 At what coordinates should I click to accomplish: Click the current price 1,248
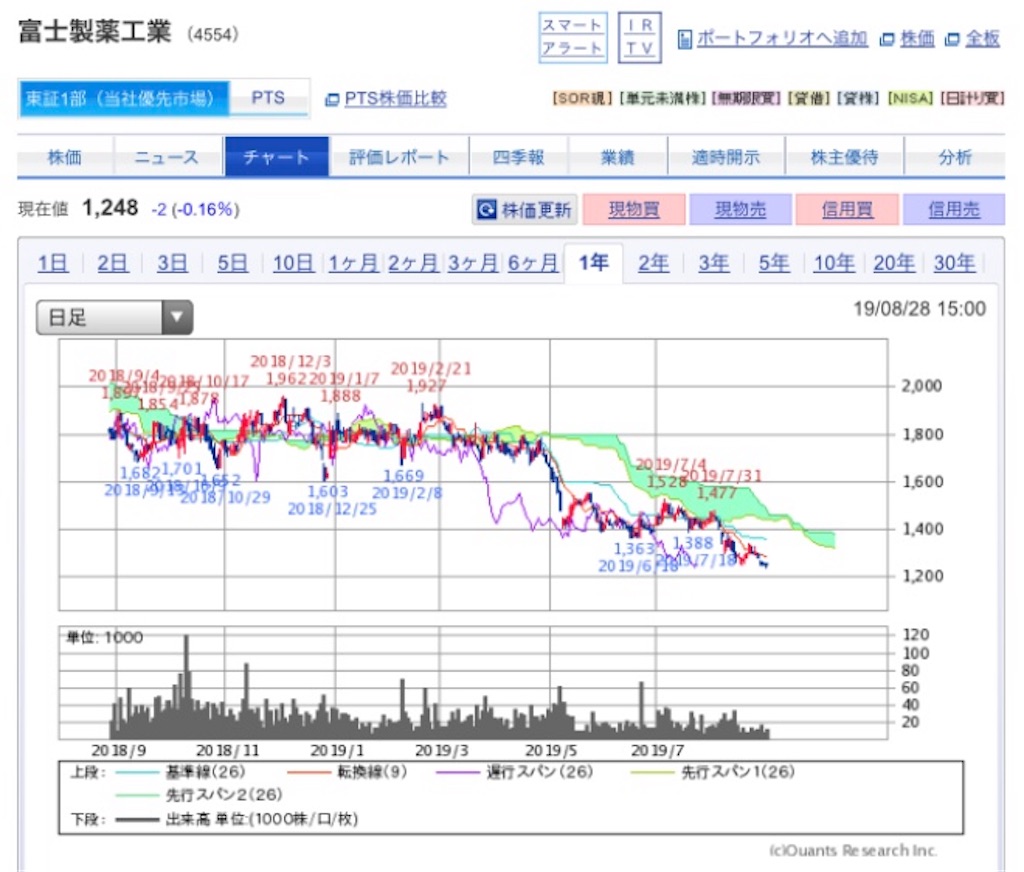click(110, 208)
